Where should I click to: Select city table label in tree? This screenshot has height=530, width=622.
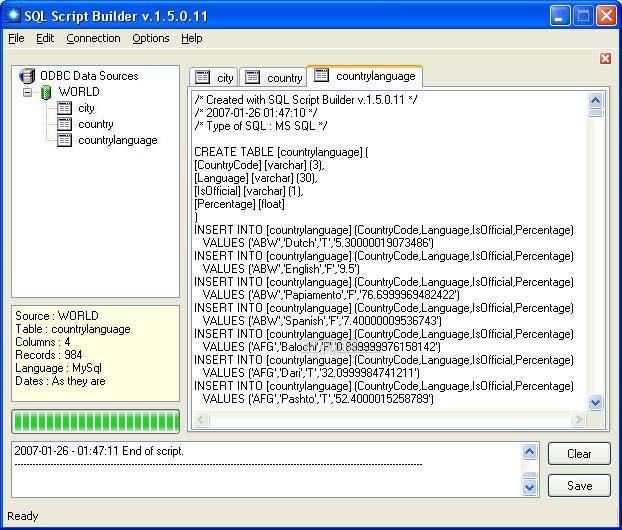86,108
